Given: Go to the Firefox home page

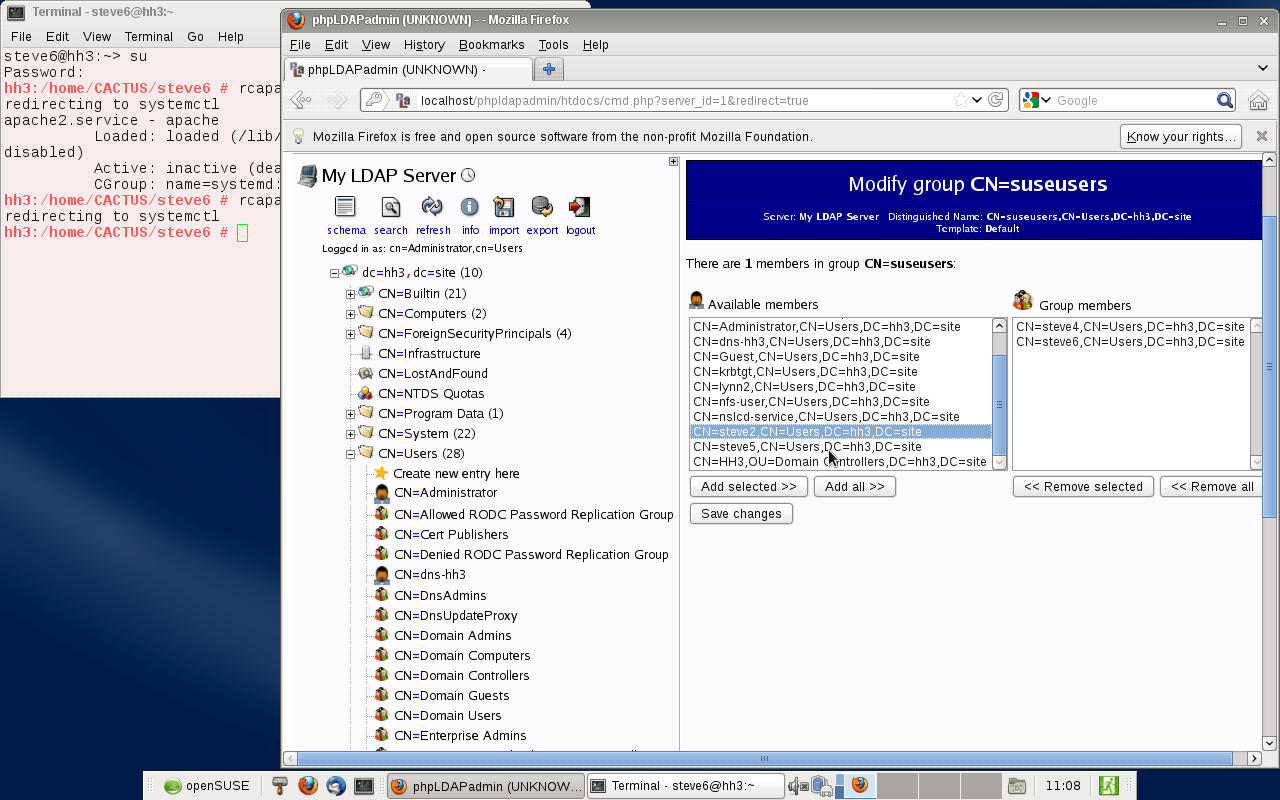Looking at the screenshot, I should tap(1258, 100).
